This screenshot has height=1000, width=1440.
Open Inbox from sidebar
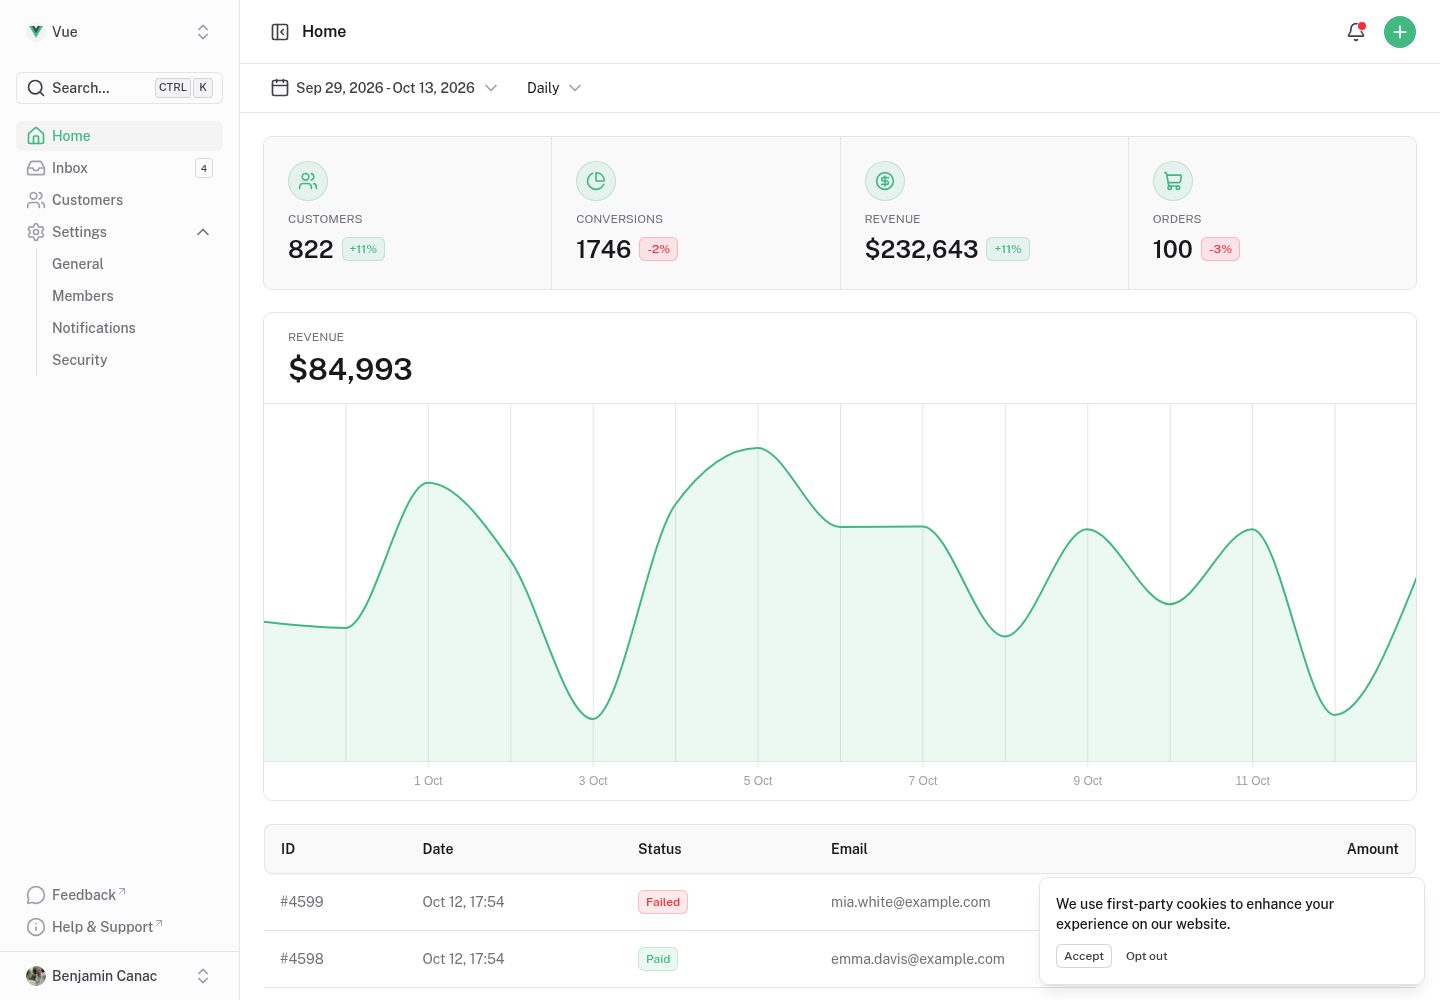tap(119, 168)
